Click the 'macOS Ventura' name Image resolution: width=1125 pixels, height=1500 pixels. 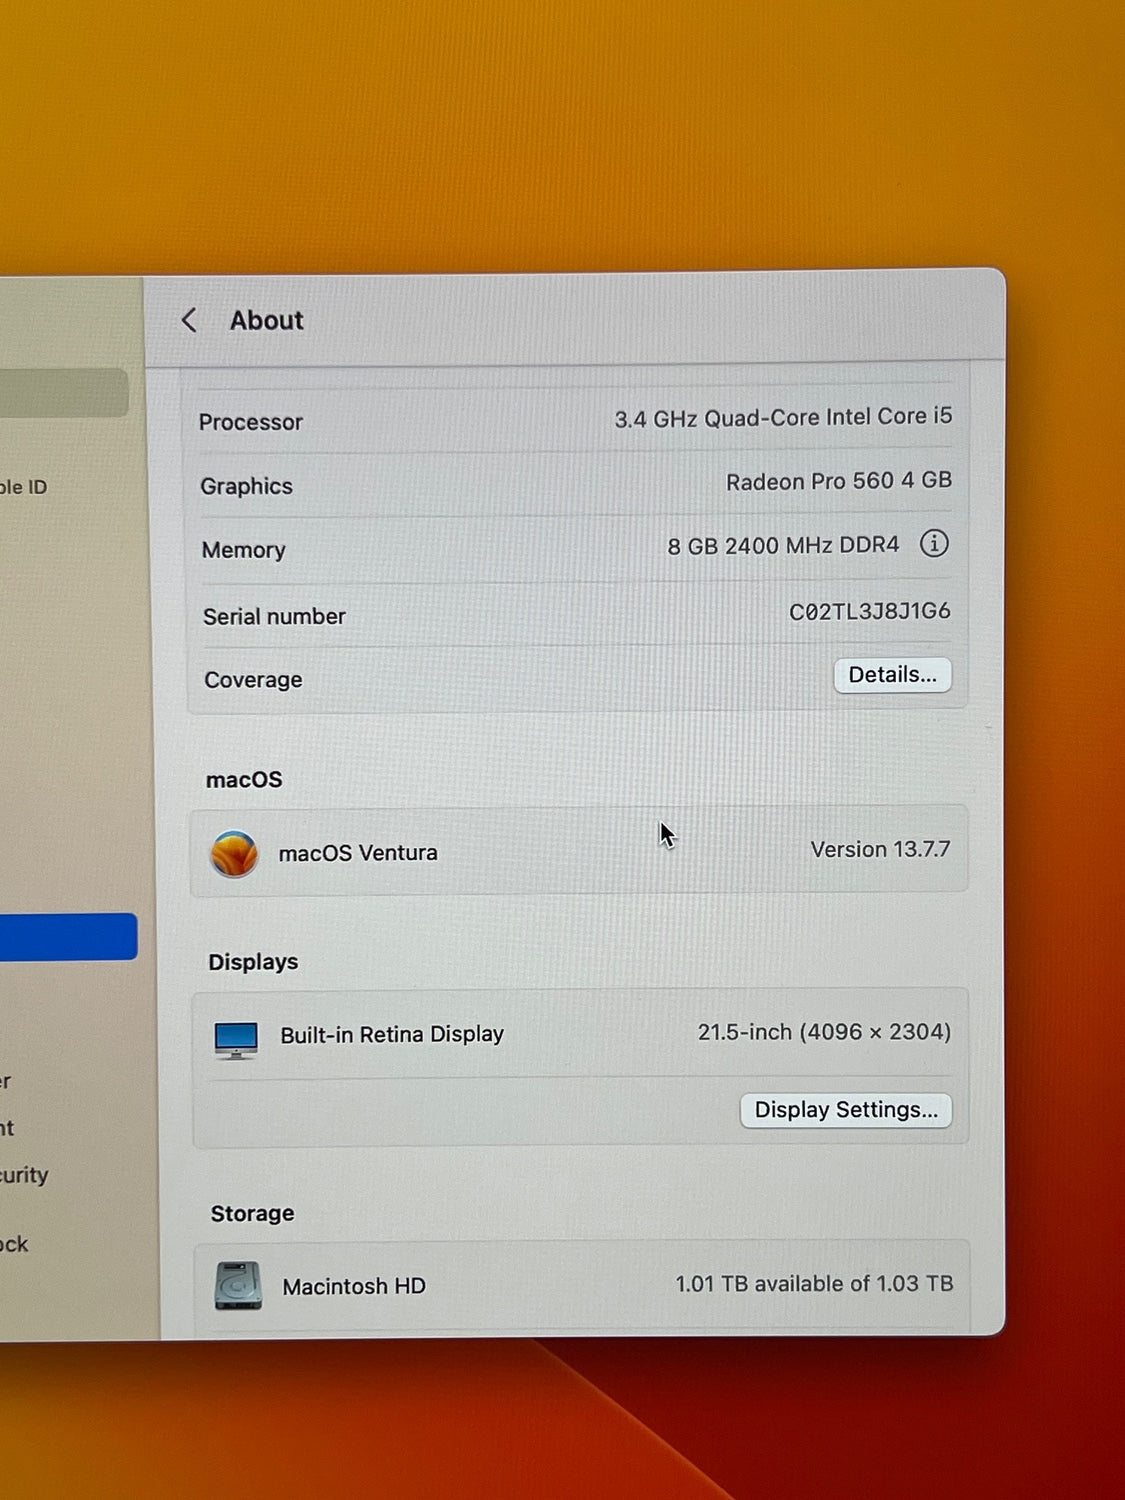coord(358,853)
